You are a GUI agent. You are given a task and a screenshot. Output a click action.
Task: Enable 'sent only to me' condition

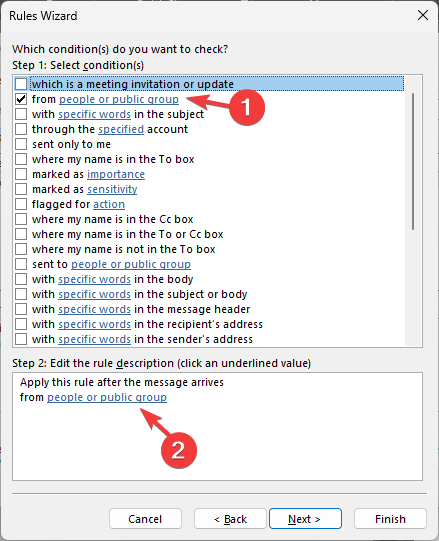click(x=21, y=144)
